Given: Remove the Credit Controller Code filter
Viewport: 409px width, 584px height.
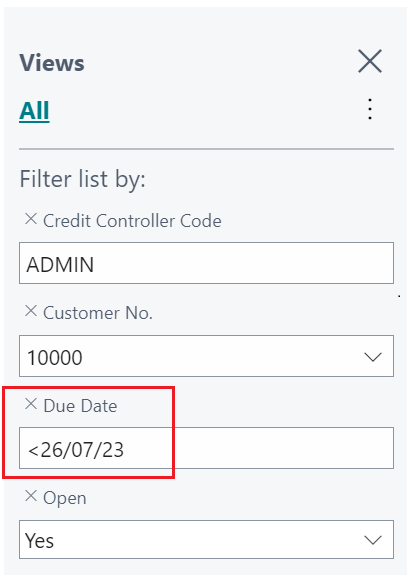Looking at the screenshot, I should tap(31, 219).
